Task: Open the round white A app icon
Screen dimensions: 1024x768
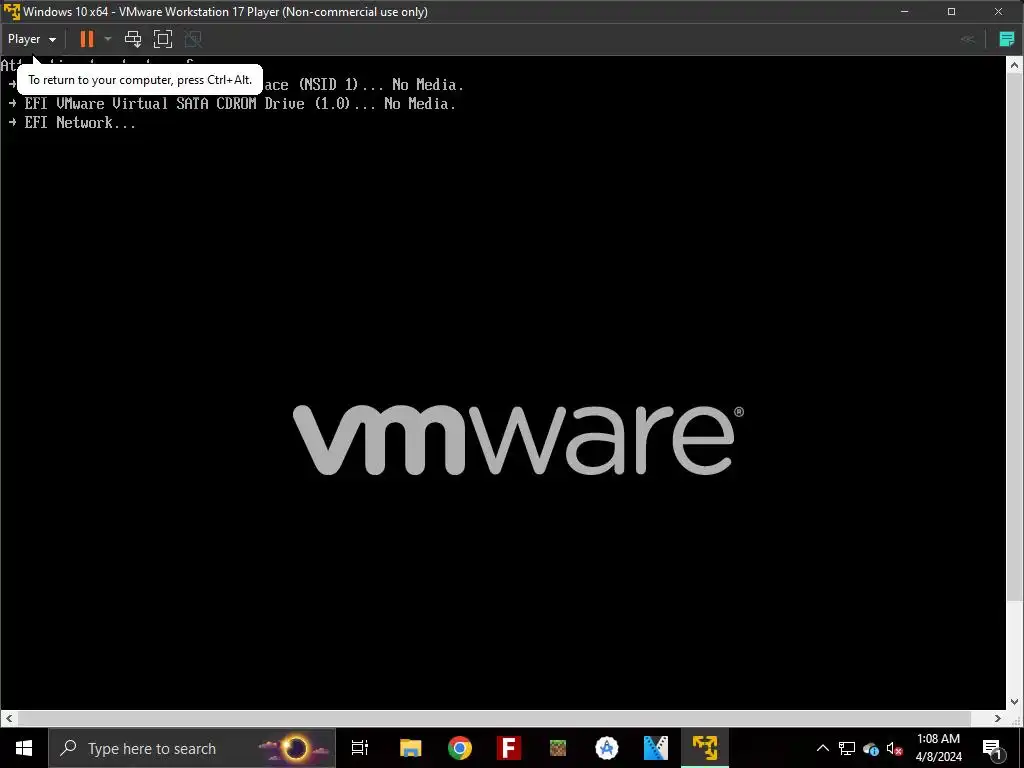Action: pyautogui.click(x=607, y=748)
